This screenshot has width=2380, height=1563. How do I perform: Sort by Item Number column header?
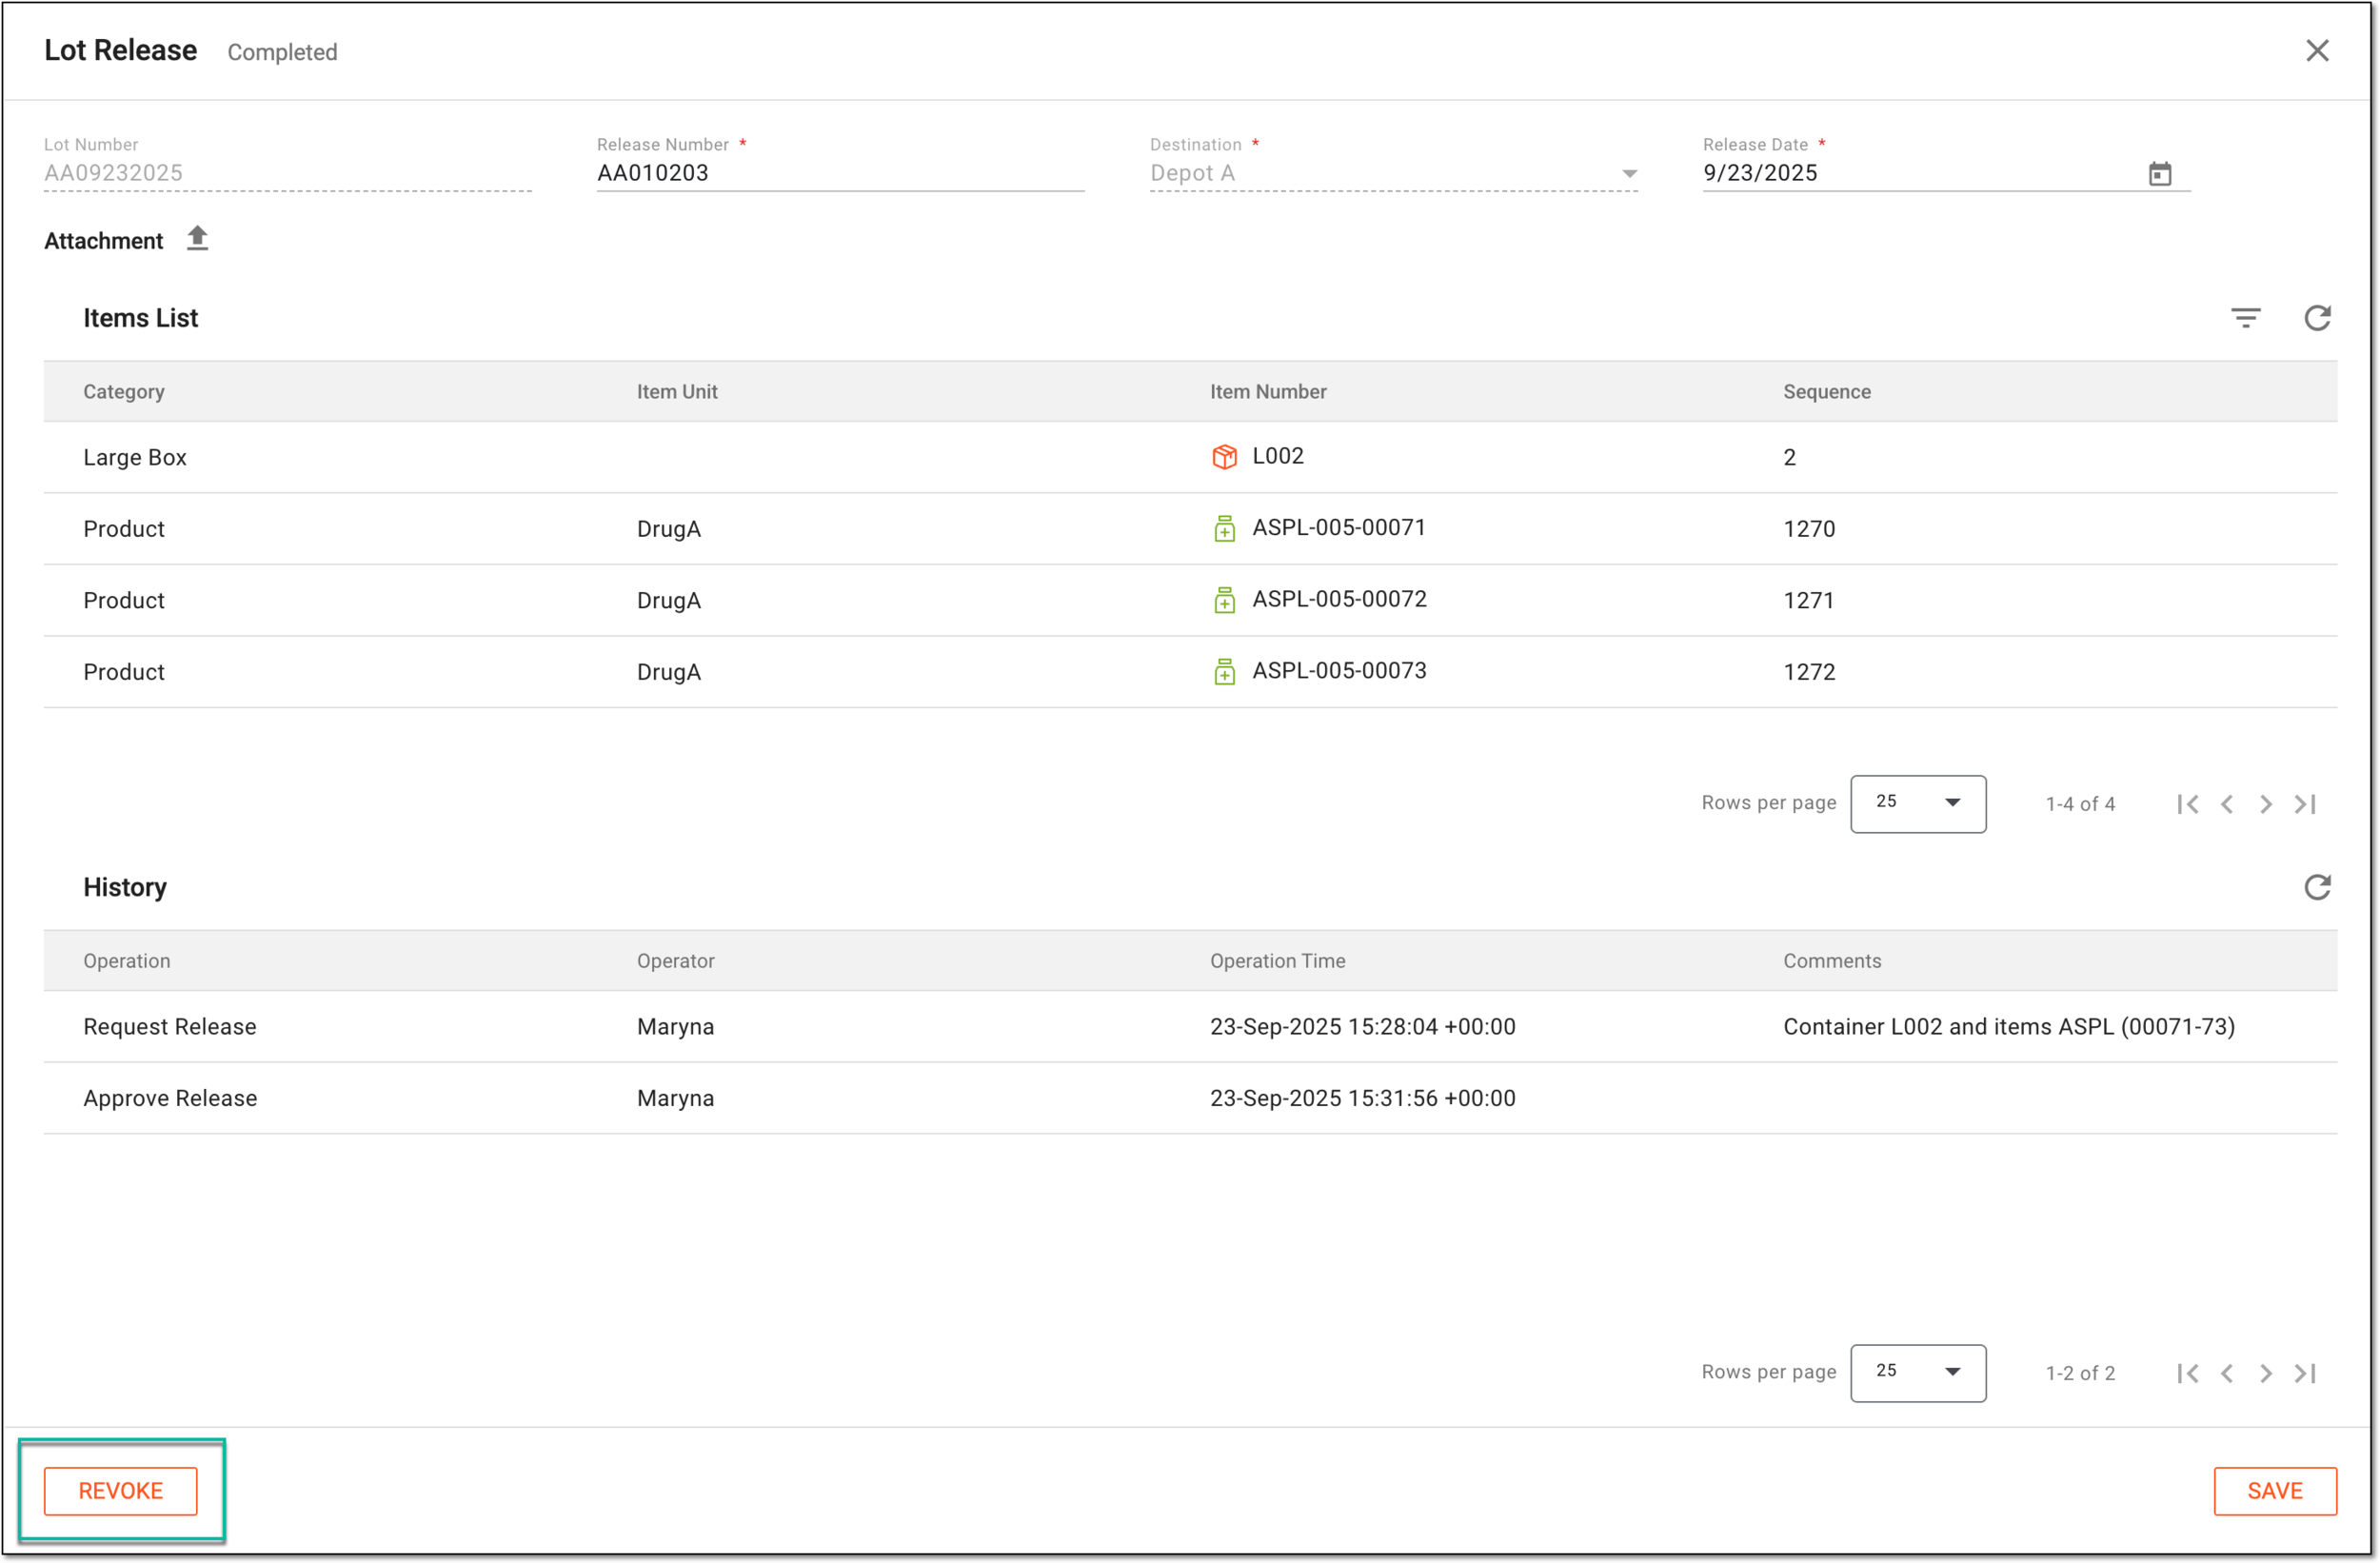pos(1268,392)
